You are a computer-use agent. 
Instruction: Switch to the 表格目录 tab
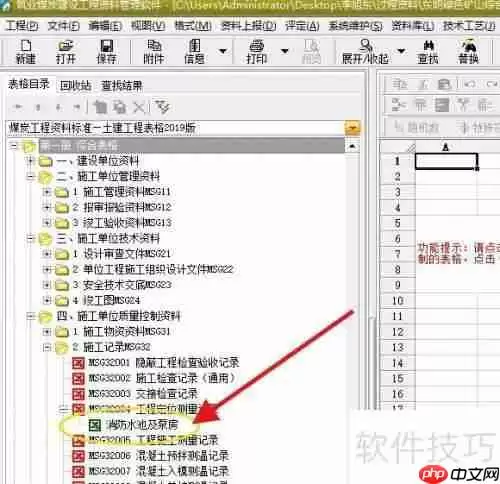point(29,84)
